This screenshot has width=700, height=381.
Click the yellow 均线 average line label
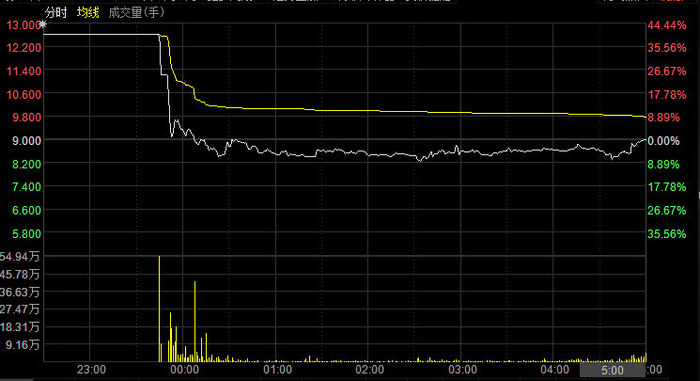88,13
